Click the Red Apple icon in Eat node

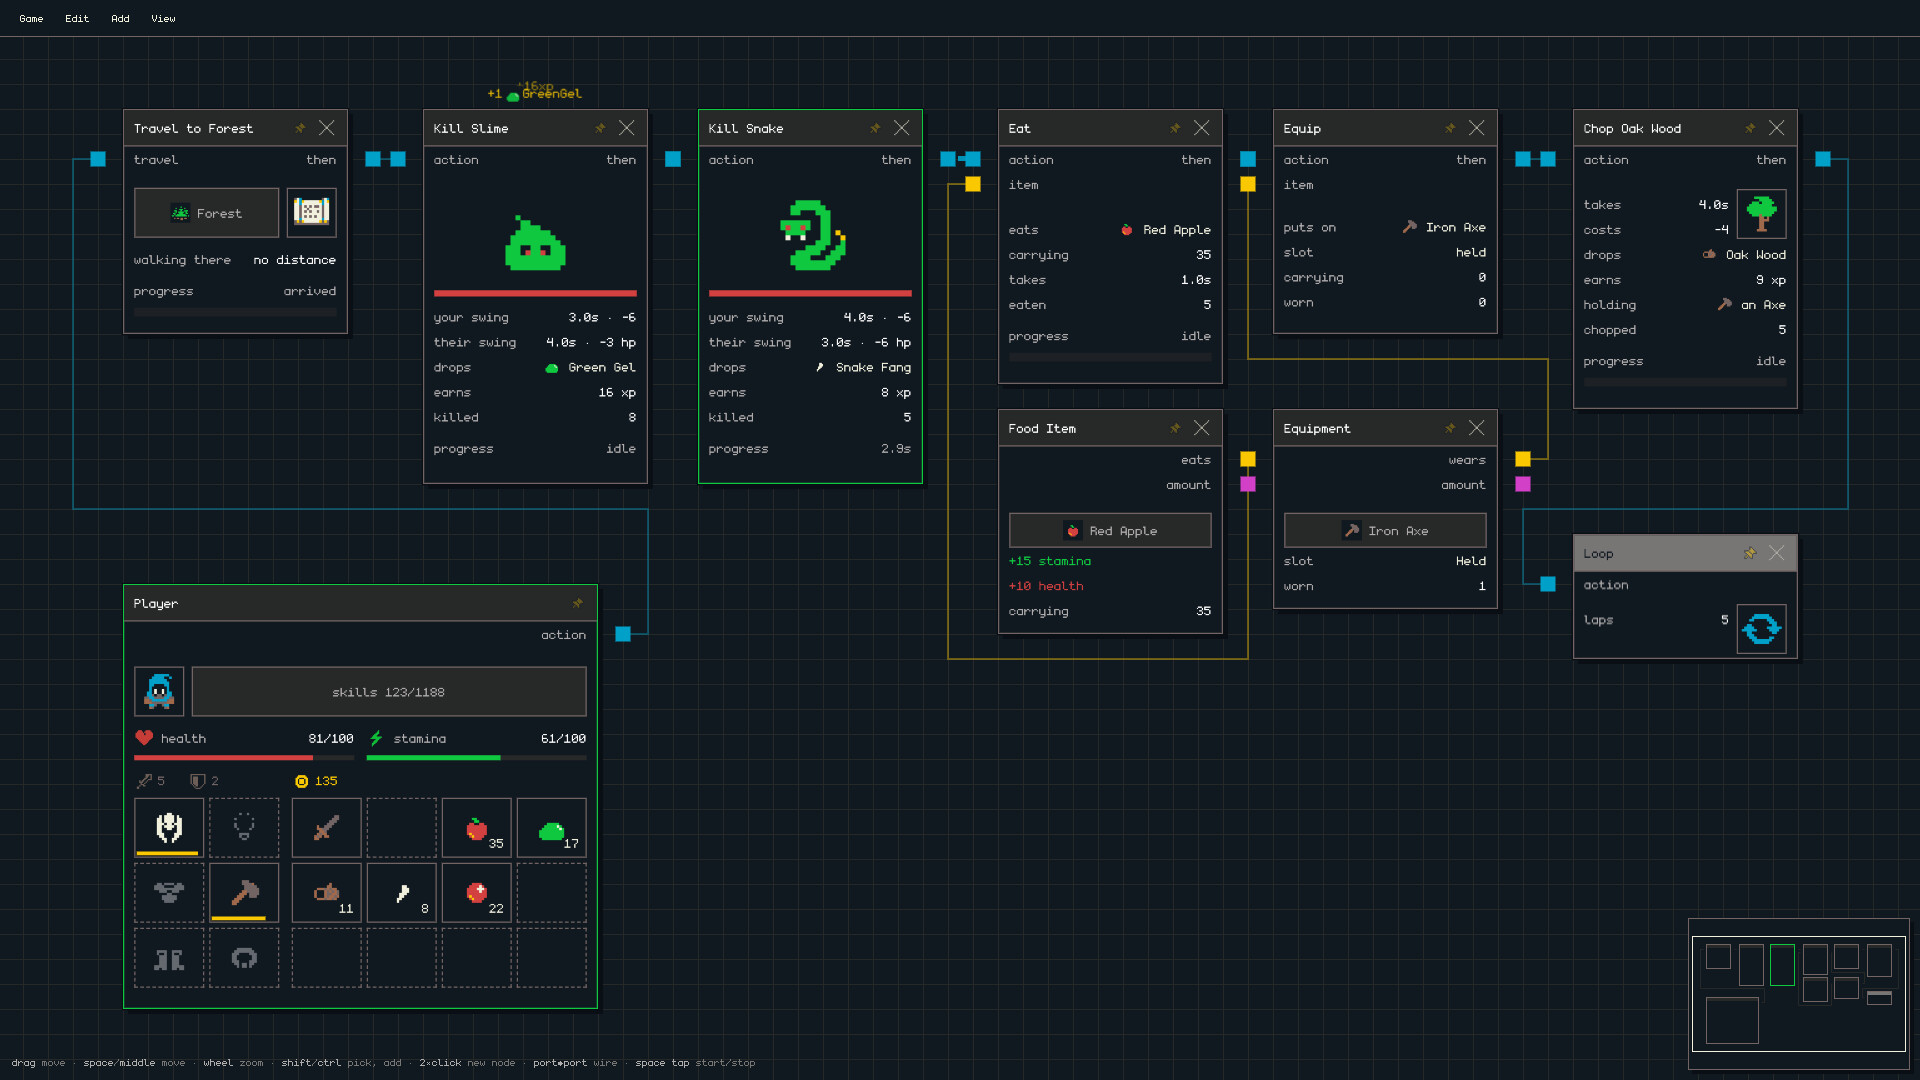(1127, 230)
